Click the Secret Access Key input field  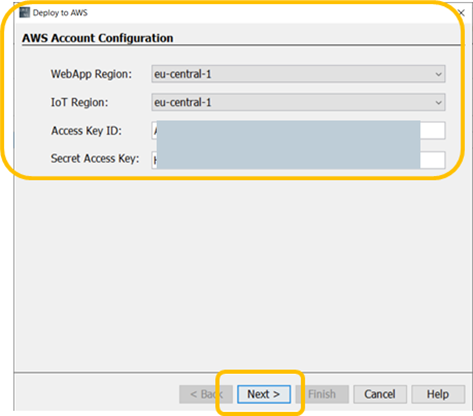(298, 160)
